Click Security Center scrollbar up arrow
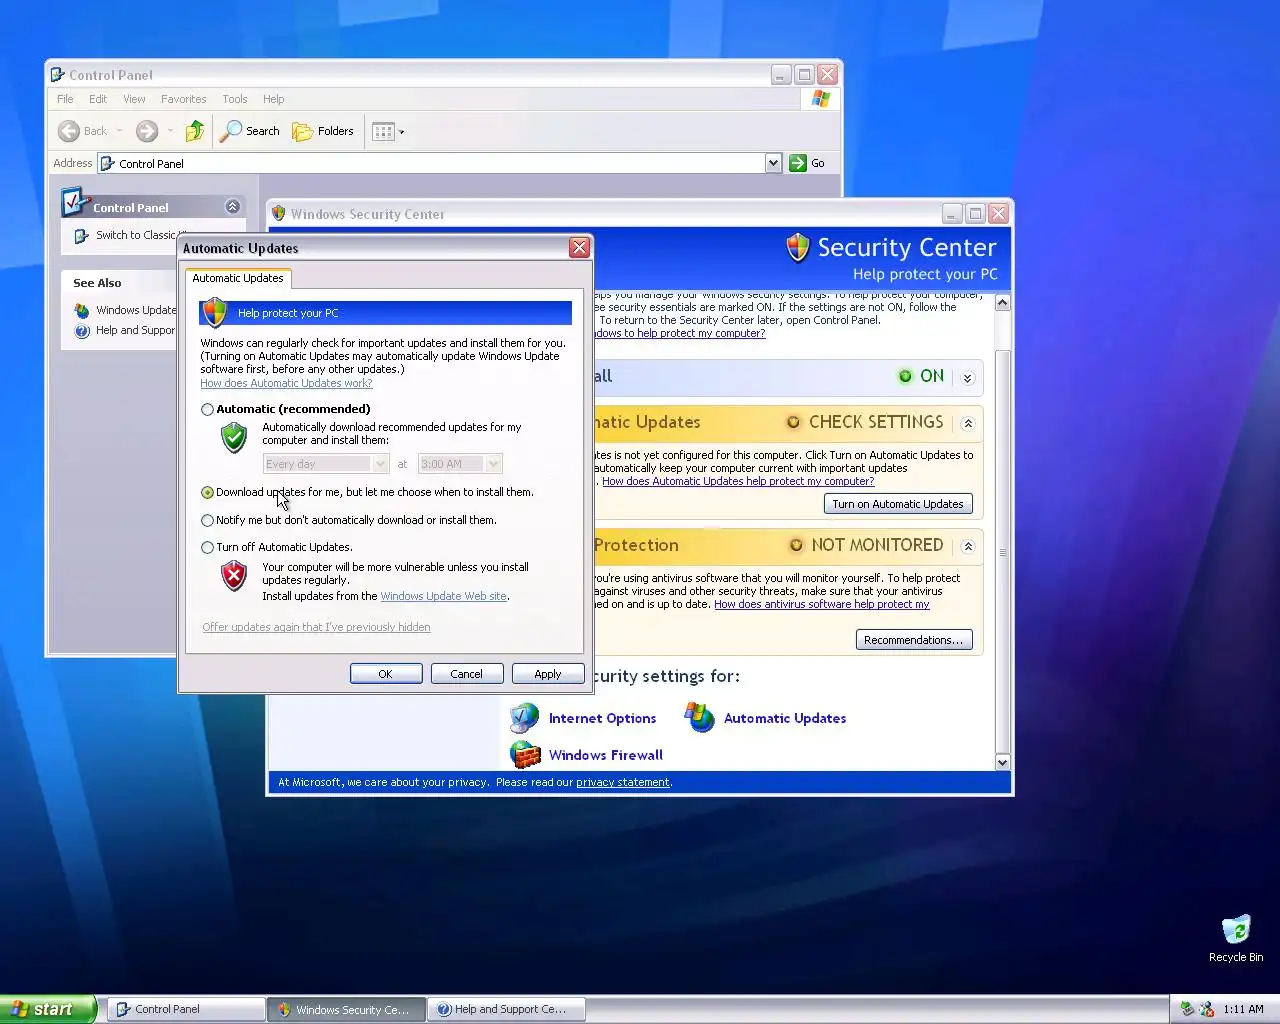This screenshot has width=1280, height=1024. (1003, 302)
